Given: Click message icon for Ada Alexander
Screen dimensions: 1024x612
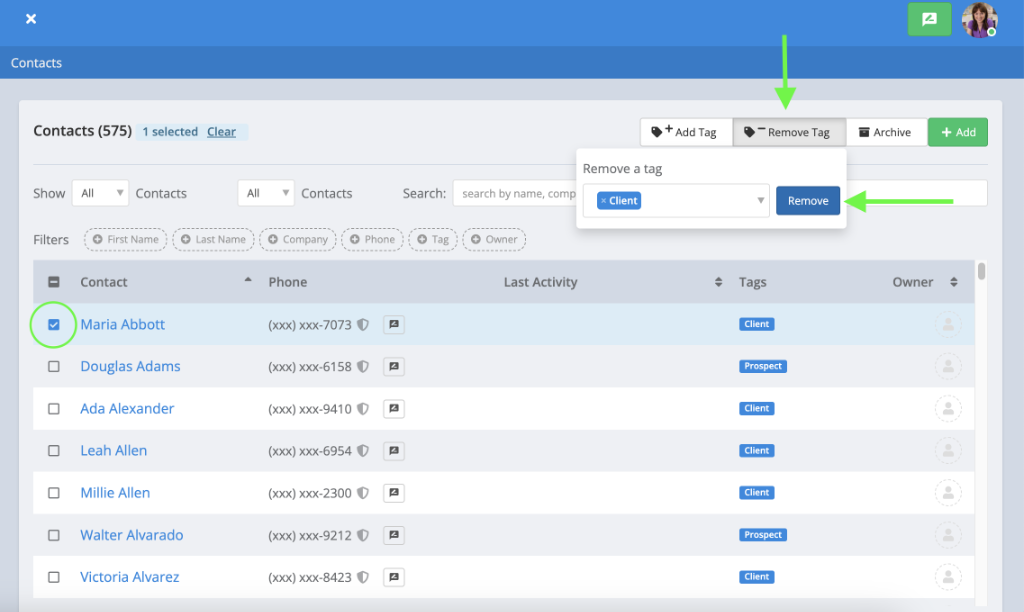Looking at the screenshot, I should coord(394,409).
